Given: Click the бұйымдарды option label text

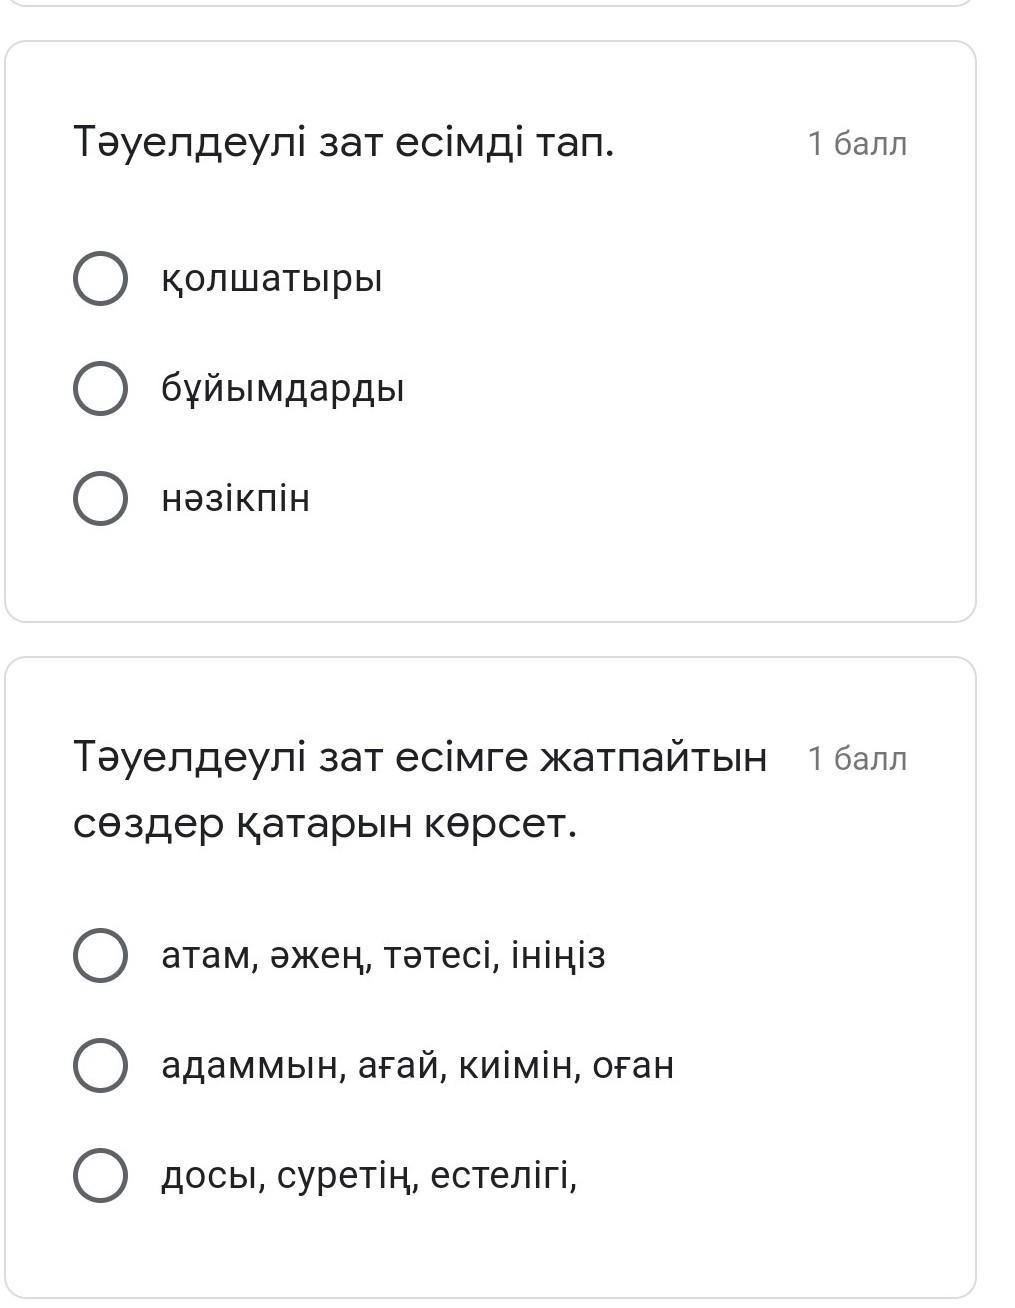Looking at the screenshot, I should [x=283, y=388].
